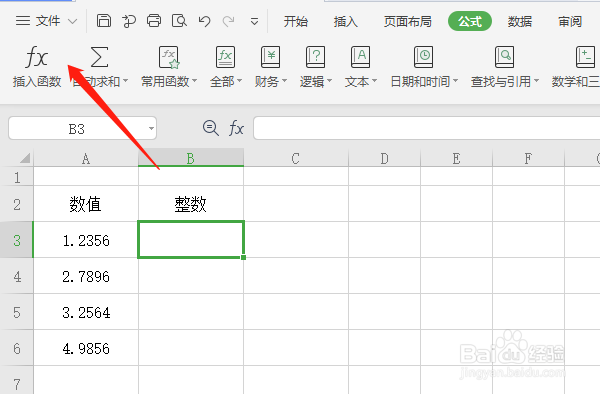Select column E header
This screenshot has width=600, height=394.
(456, 158)
